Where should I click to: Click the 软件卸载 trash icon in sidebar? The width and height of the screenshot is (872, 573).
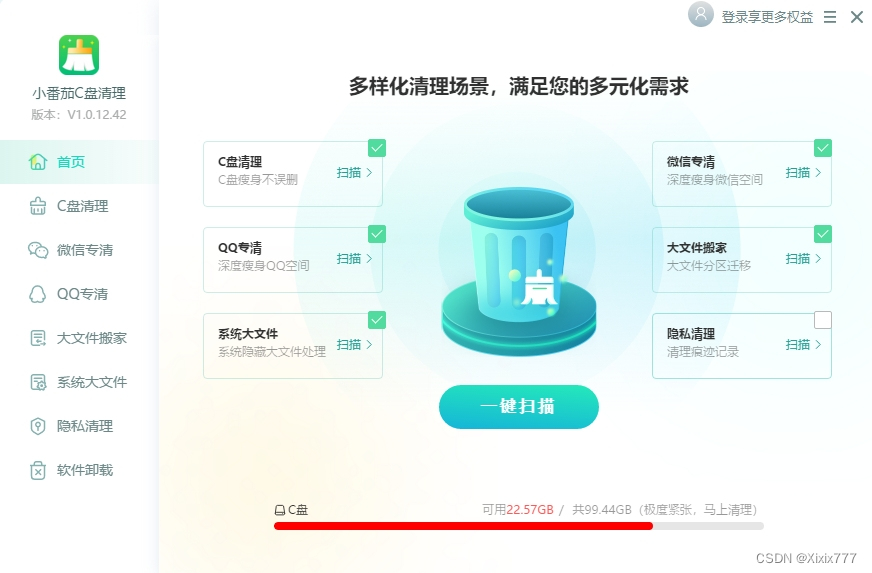pos(38,470)
